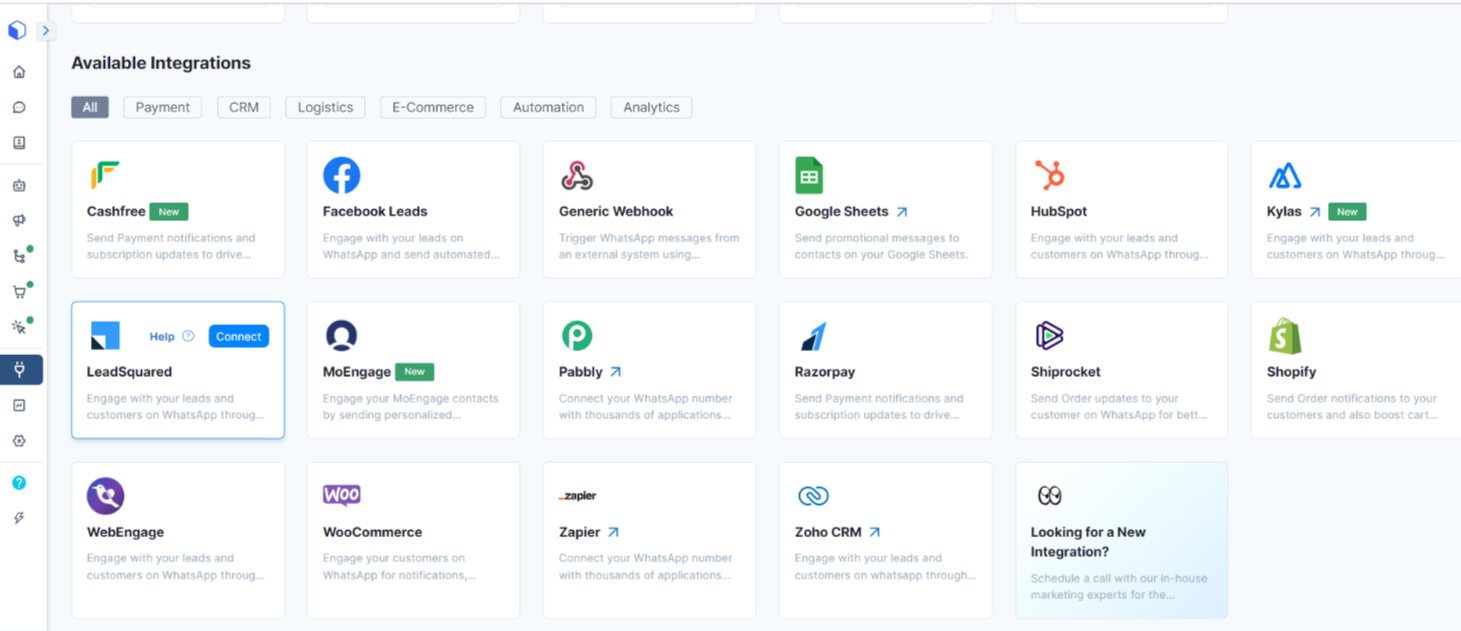Click the Shopify card title
Image resolution: width=1461 pixels, height=631 pixels.
click(1292, 372)
